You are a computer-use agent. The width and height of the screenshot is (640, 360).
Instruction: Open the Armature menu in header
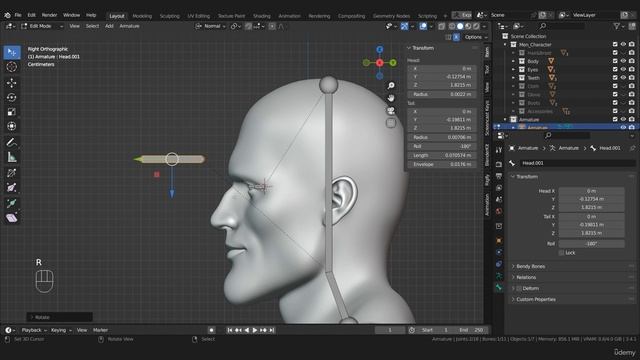[129, 26]
